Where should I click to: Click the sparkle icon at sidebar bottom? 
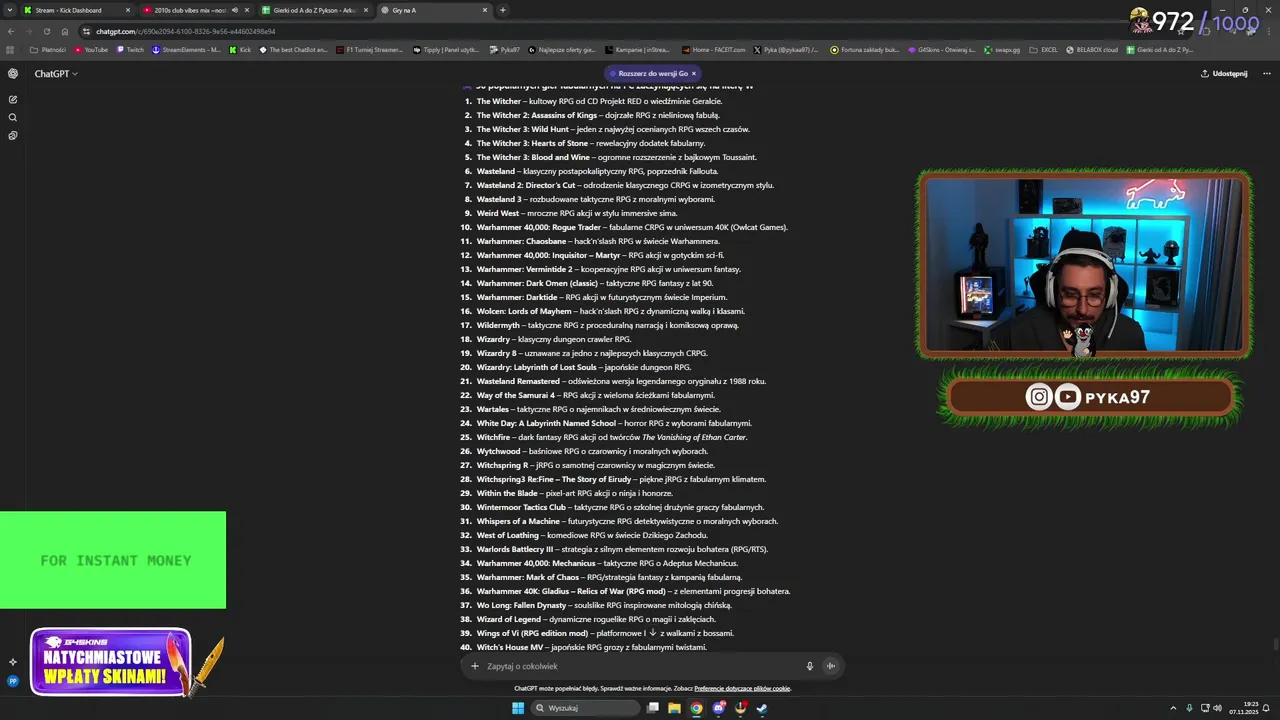tap(13, 662)
